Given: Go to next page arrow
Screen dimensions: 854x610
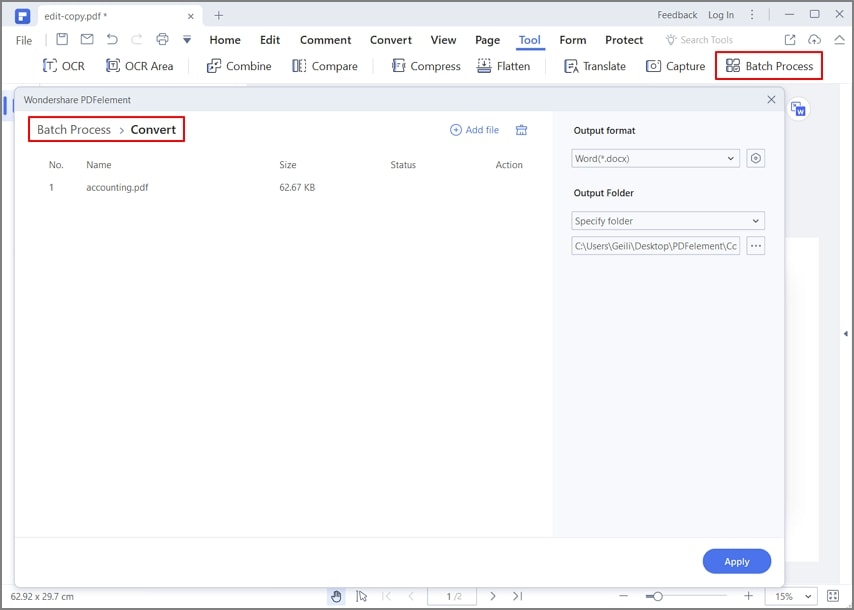Looking at the screenshot, I should point(493,596).
